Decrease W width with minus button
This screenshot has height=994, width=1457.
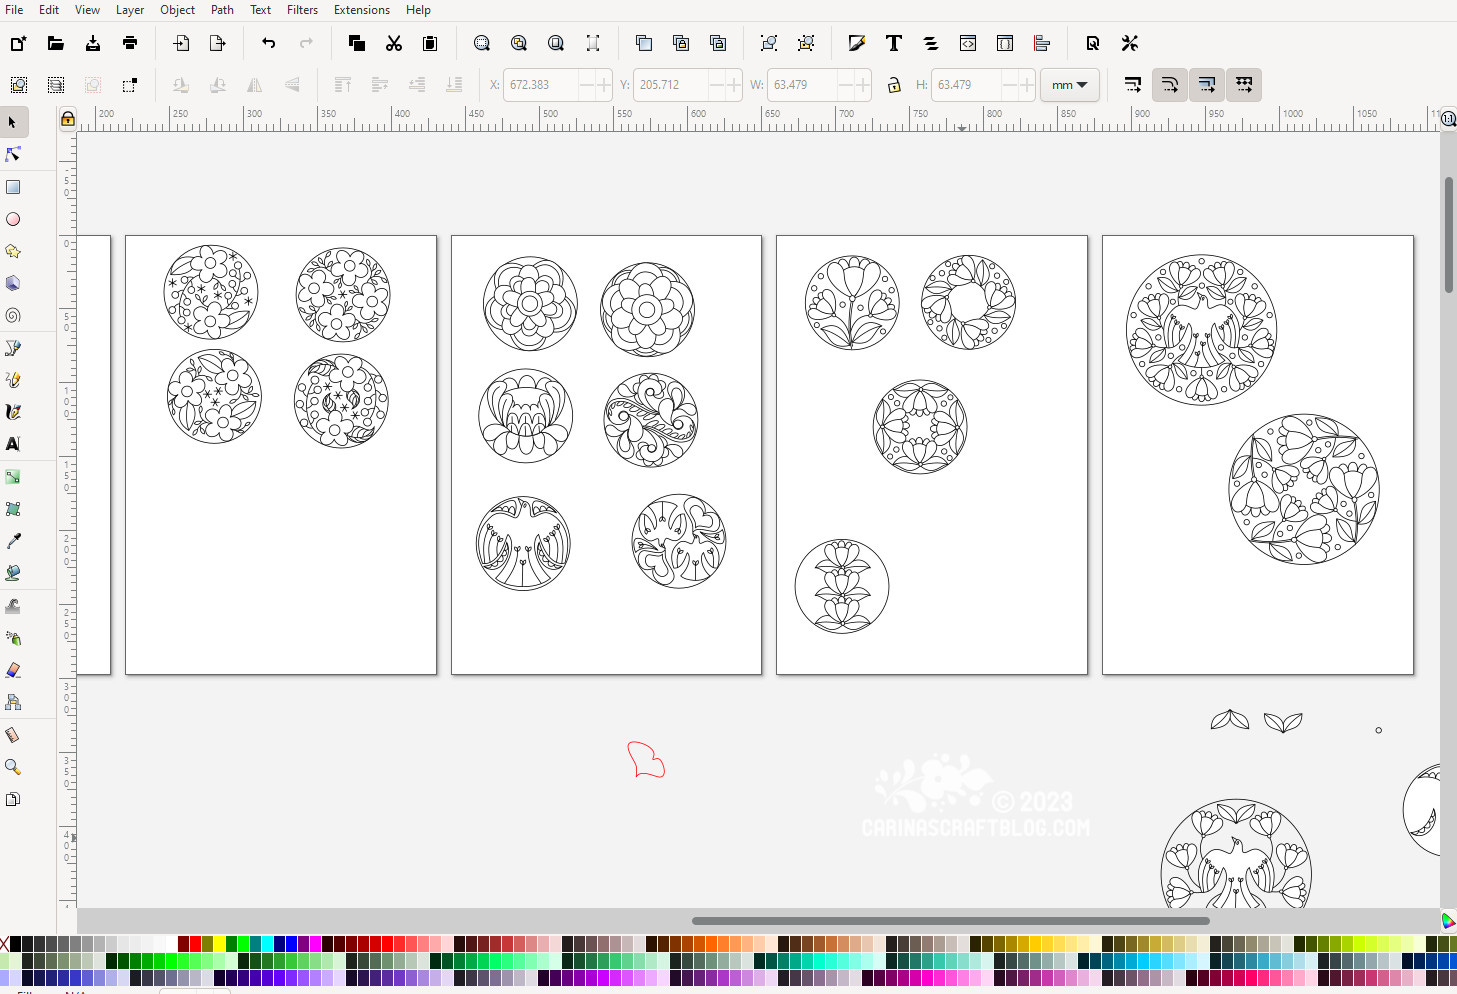click(x=846, y=85)
